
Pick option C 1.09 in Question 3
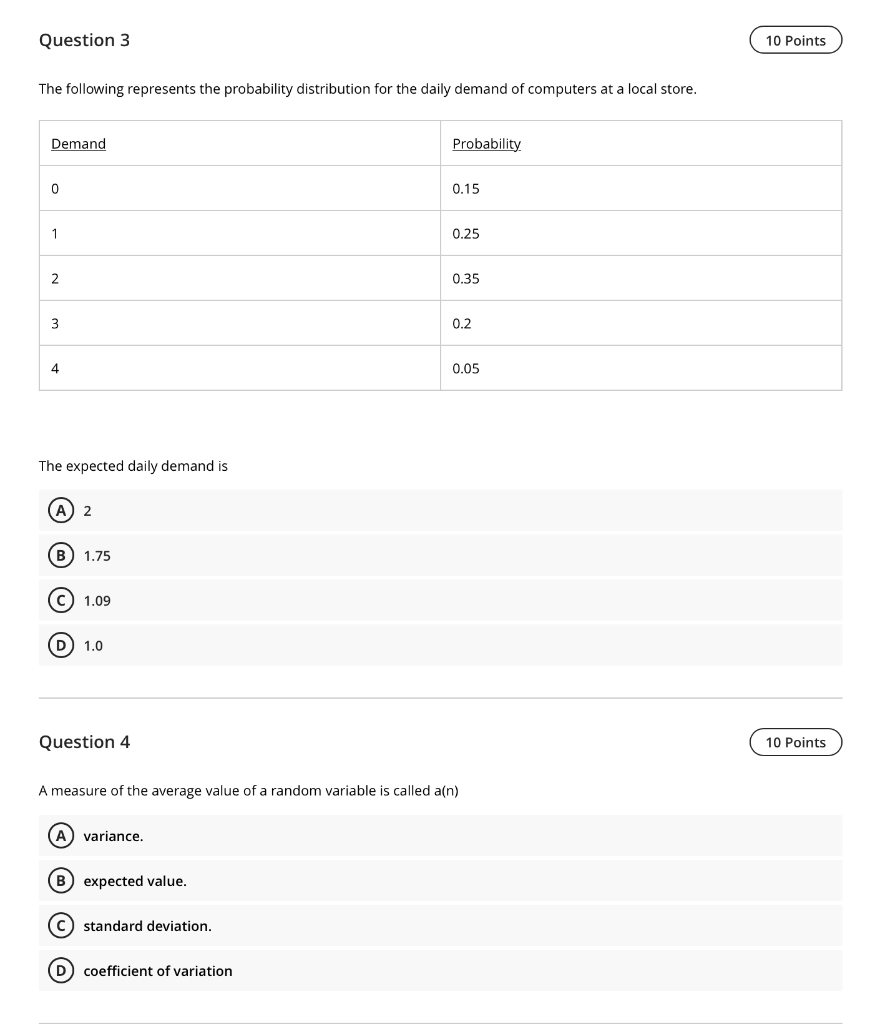[440, 600]
